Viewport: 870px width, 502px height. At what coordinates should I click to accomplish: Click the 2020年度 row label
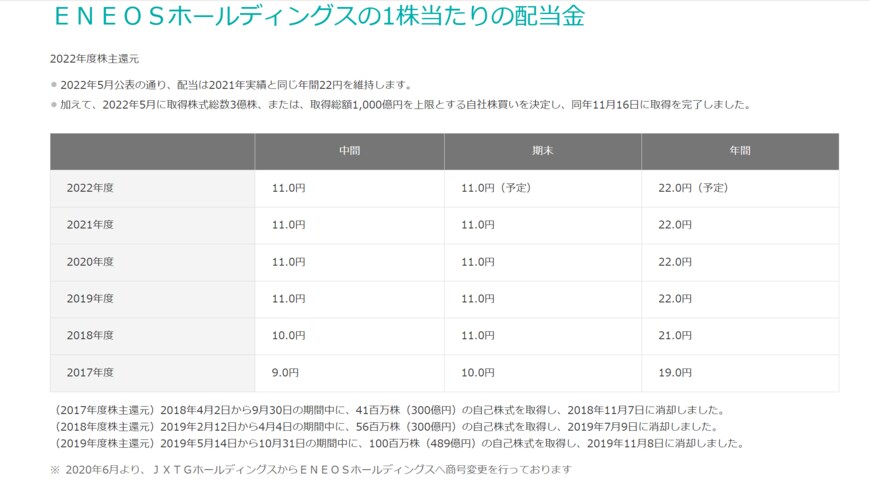click(x=90, y=262)
